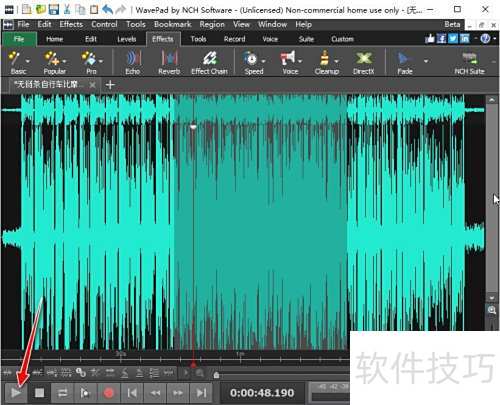Click the 0:00:48.190 time display

(x=262, y=393)
